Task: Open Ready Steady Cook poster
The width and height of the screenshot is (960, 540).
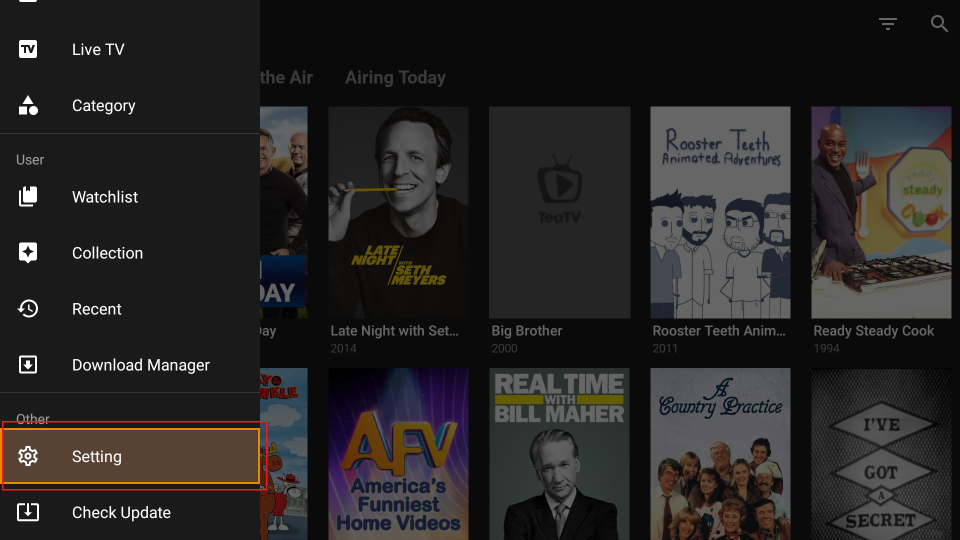Action: (882, 212)
